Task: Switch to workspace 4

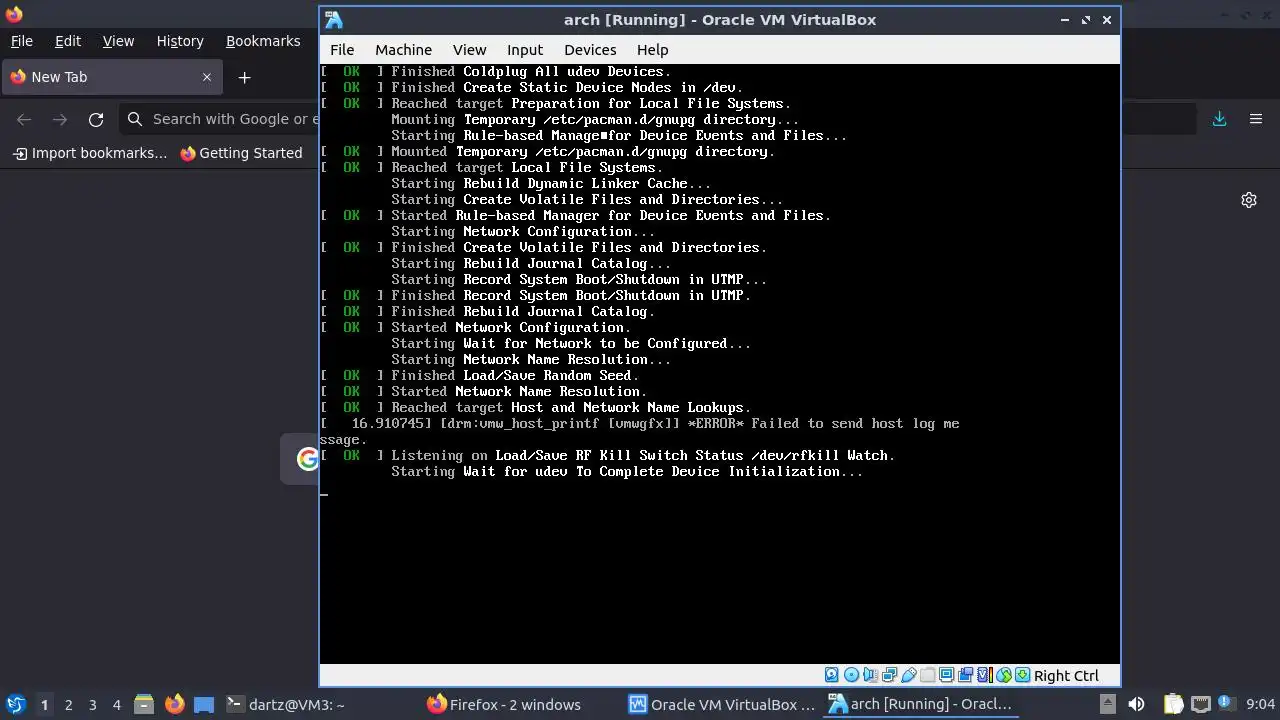Action: (x=116, y=704)
